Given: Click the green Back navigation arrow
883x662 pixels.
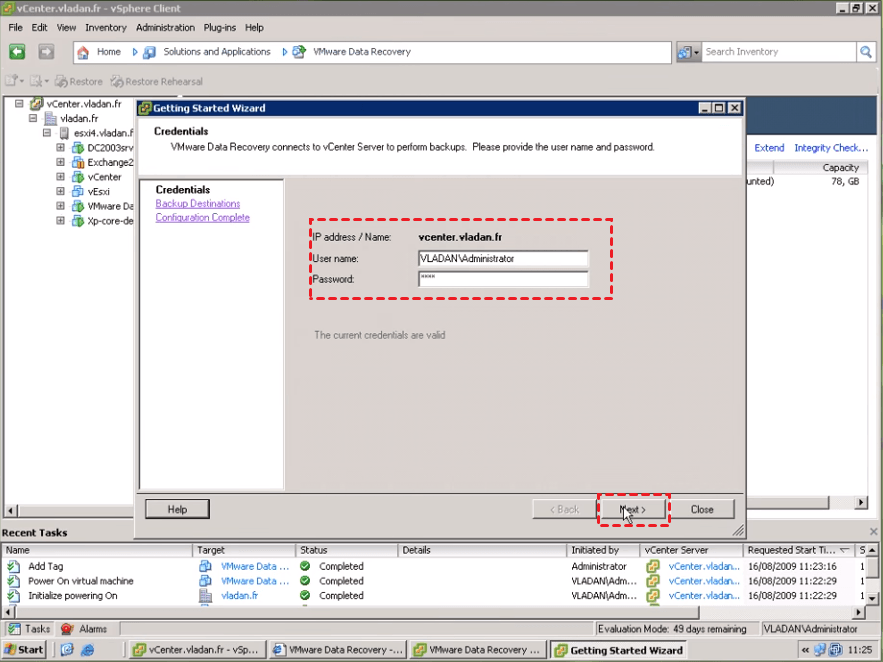Looking at the screenshot, I should click(x=17, y=52).
